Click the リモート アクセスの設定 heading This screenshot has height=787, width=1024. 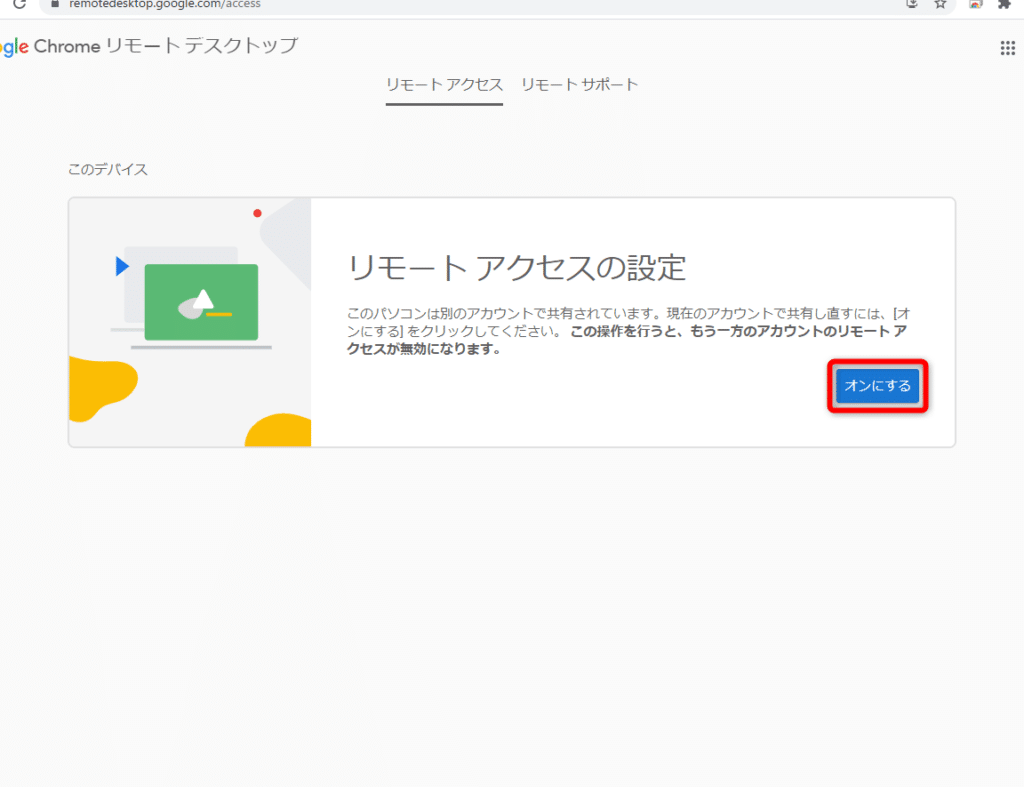(516, 268)
